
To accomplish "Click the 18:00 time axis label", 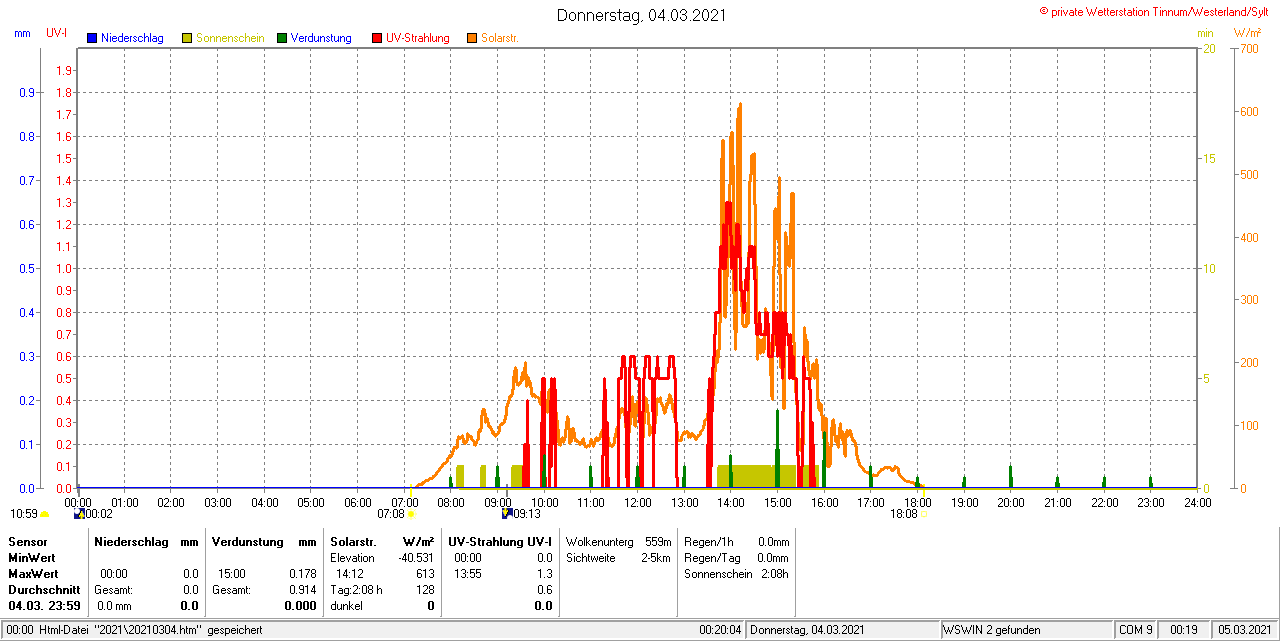I will click(918, 502).
